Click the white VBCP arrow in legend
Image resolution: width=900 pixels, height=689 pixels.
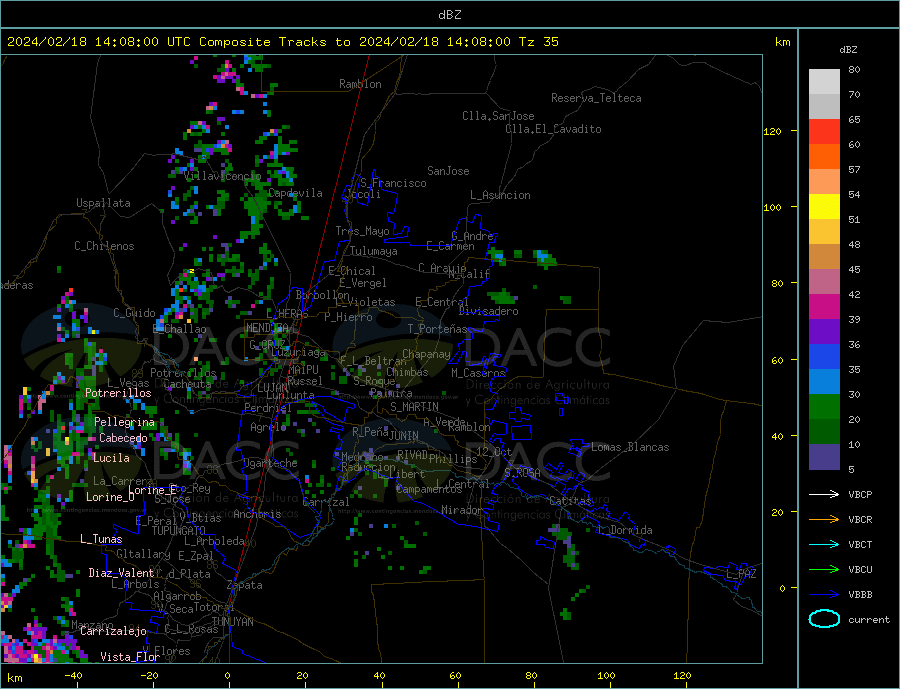pyautogui.click(x=825, y=494)
